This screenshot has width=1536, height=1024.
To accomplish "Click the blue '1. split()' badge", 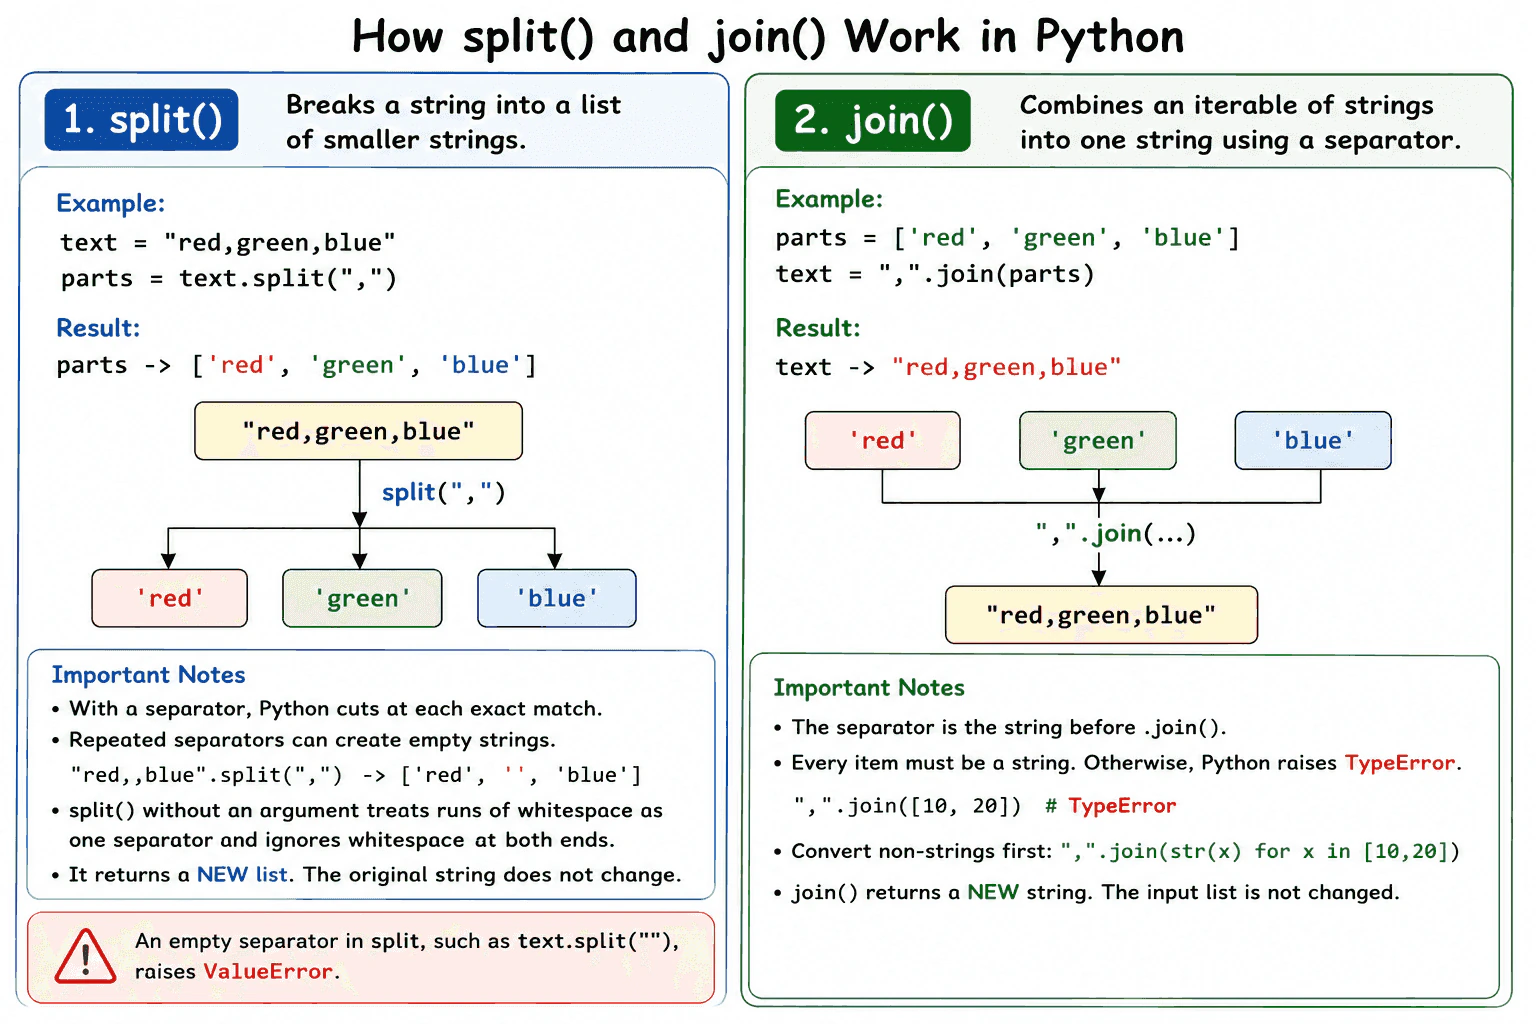I will (141, 119).
